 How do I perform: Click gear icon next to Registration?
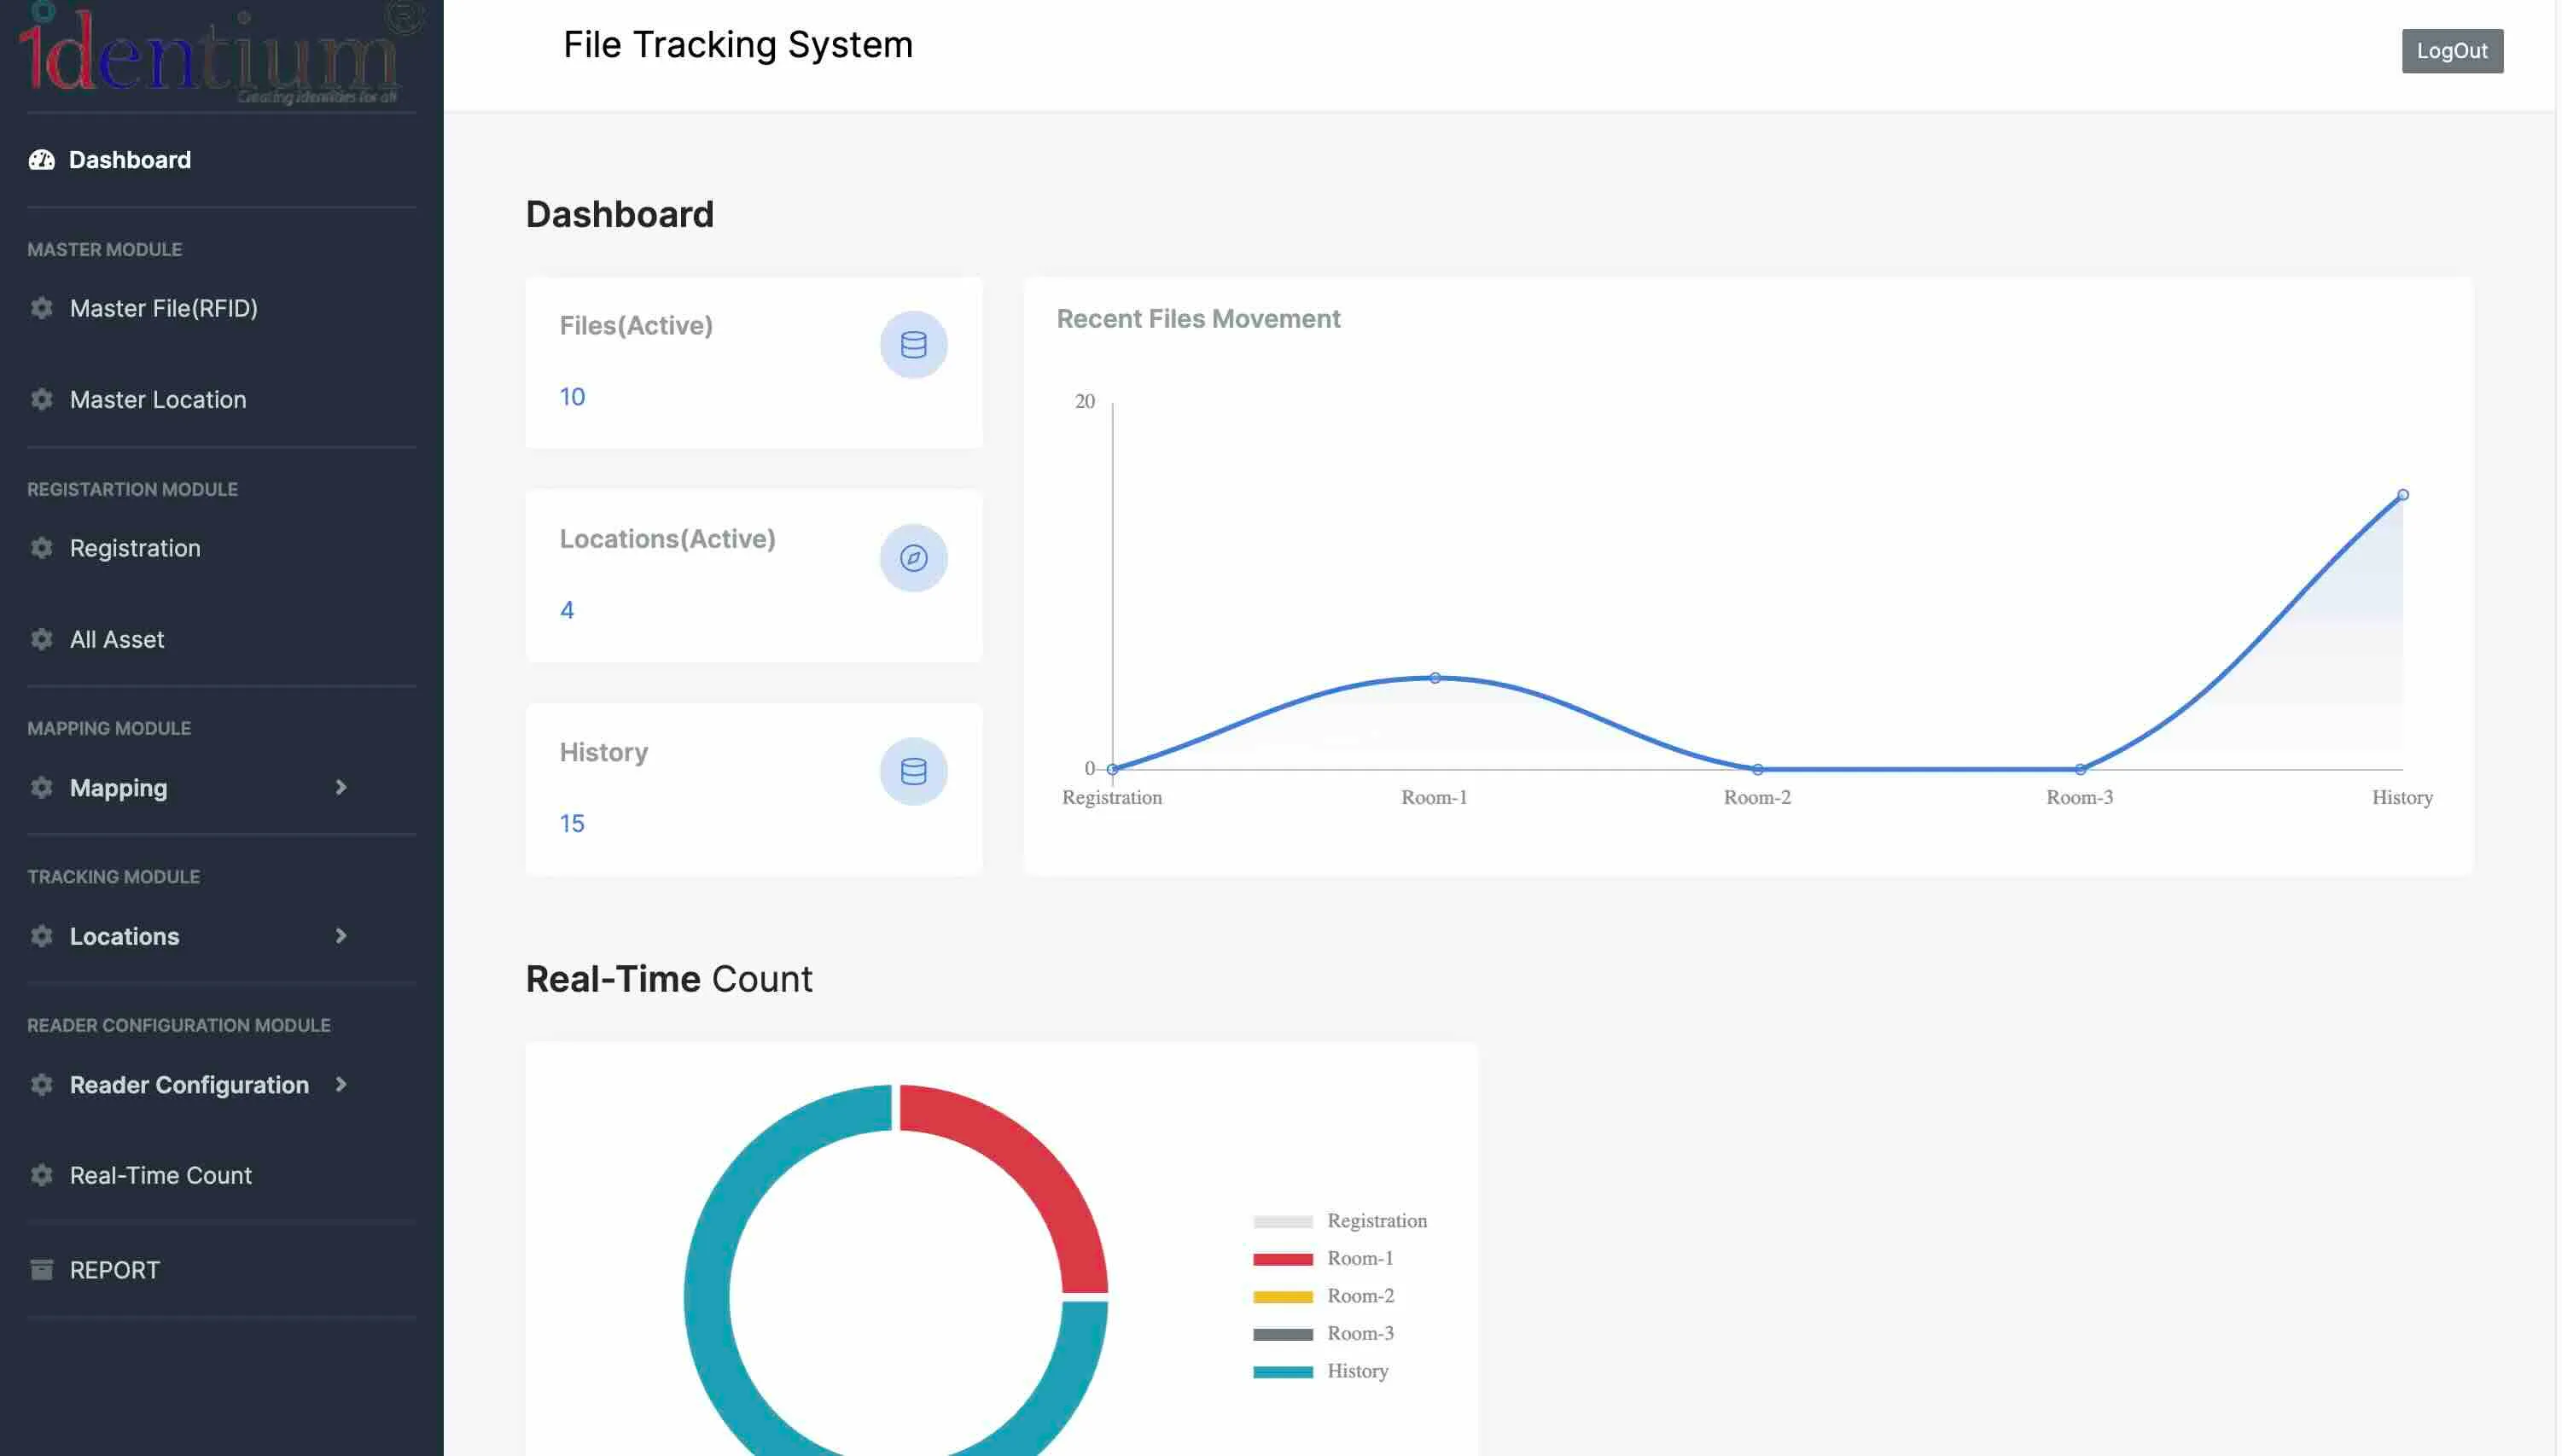(x=41, y=548)
